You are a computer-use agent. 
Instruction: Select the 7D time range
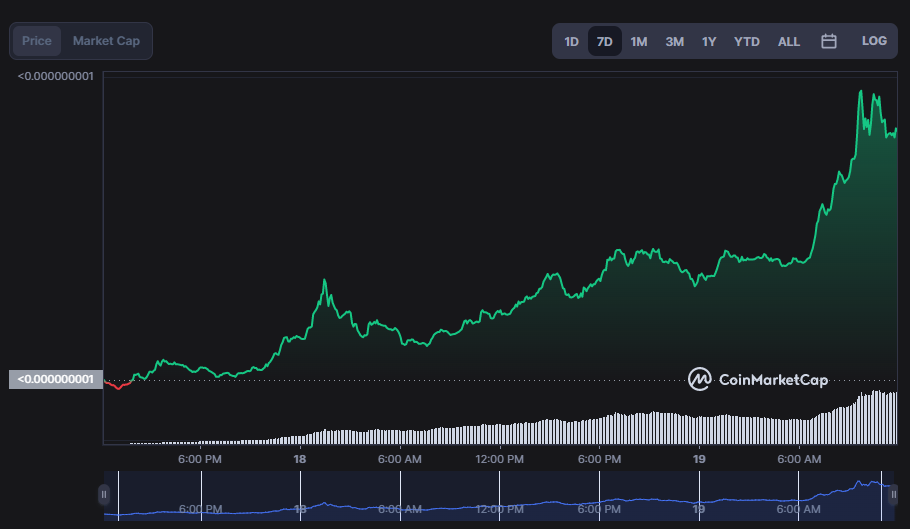604,41
